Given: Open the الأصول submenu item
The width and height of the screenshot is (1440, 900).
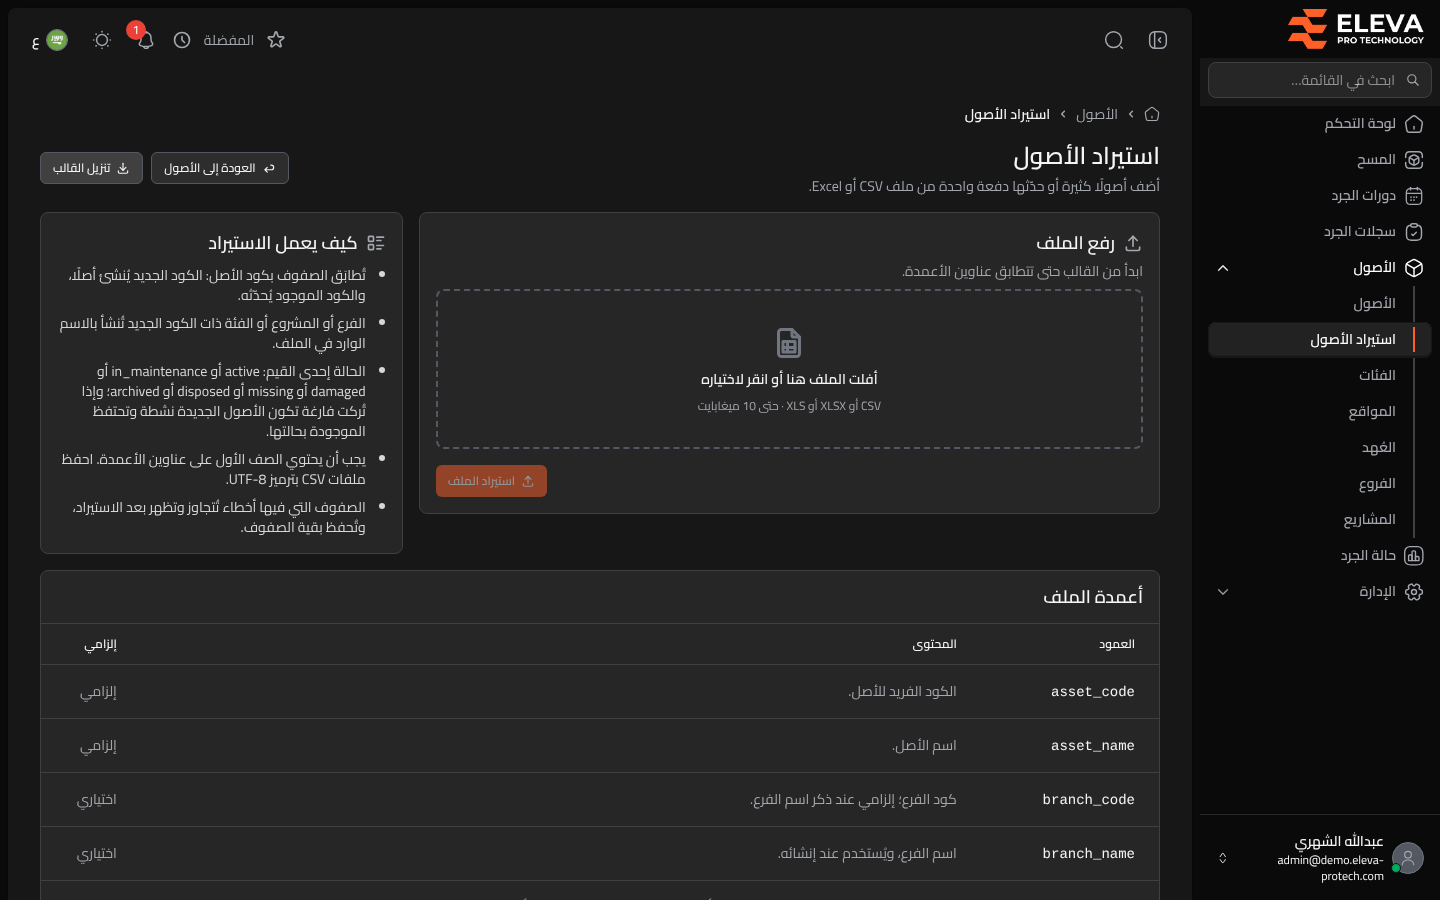Looking at the screenshot, I should pos(1318,304).
